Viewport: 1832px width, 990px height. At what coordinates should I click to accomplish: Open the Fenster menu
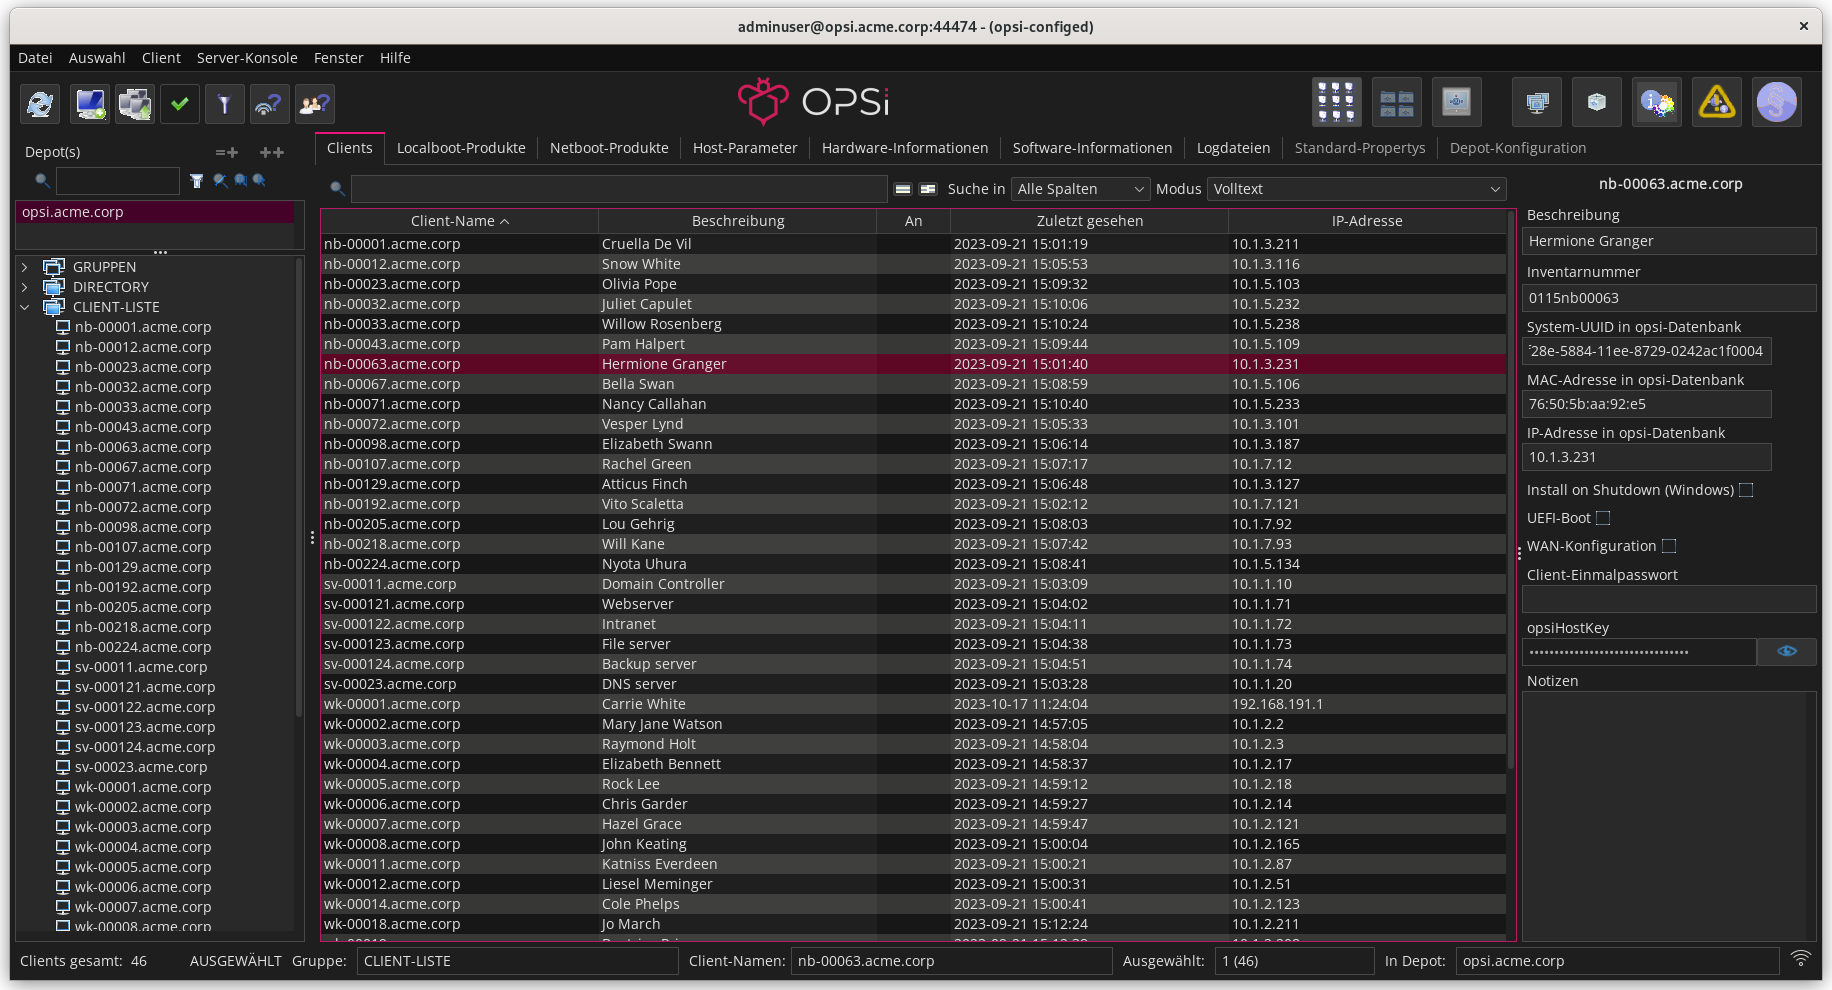pyautogui.click(x=338, y=58)
